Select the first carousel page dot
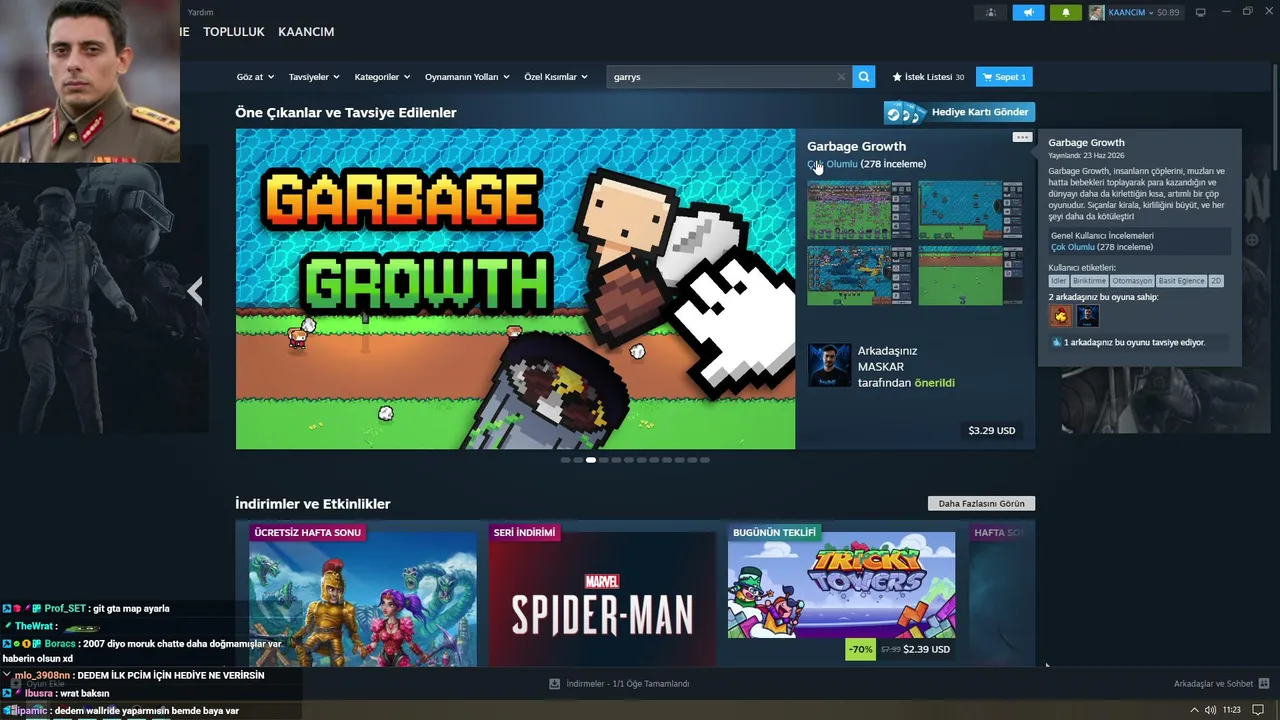1280x720 pixels. (566, 460)
